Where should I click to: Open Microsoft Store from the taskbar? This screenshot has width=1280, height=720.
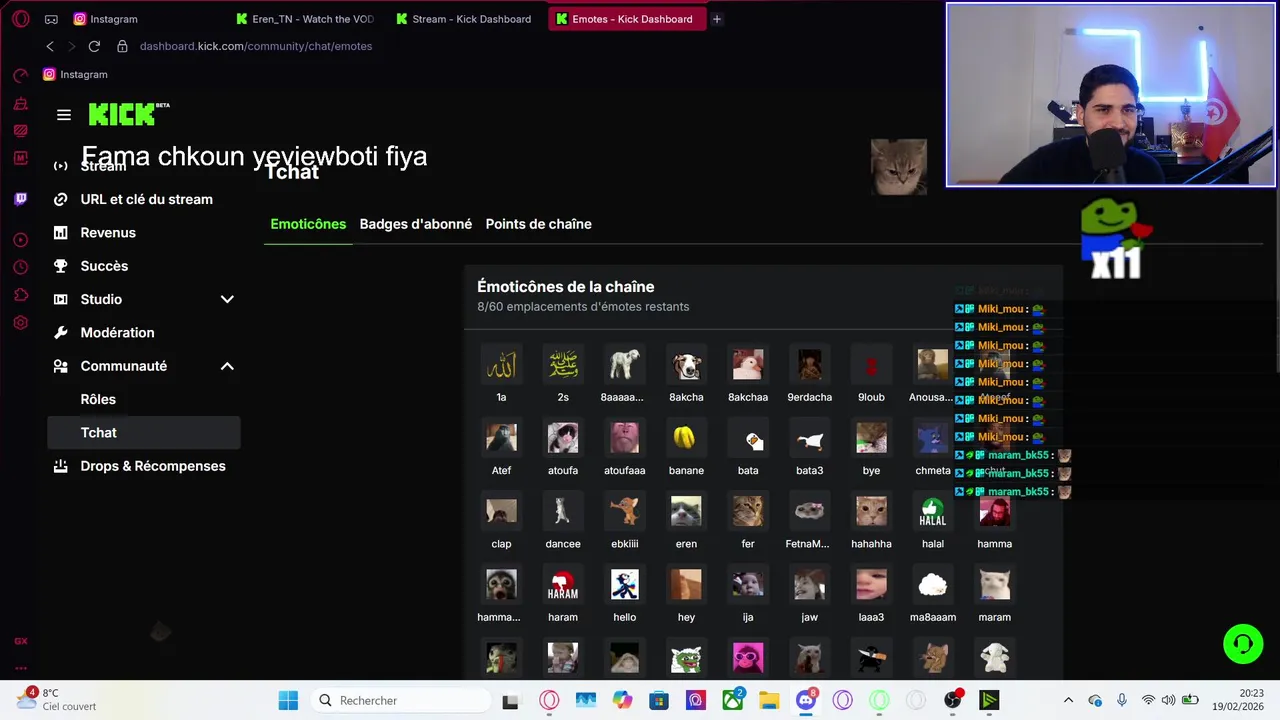pyautogui.click(x=659, y=700)
